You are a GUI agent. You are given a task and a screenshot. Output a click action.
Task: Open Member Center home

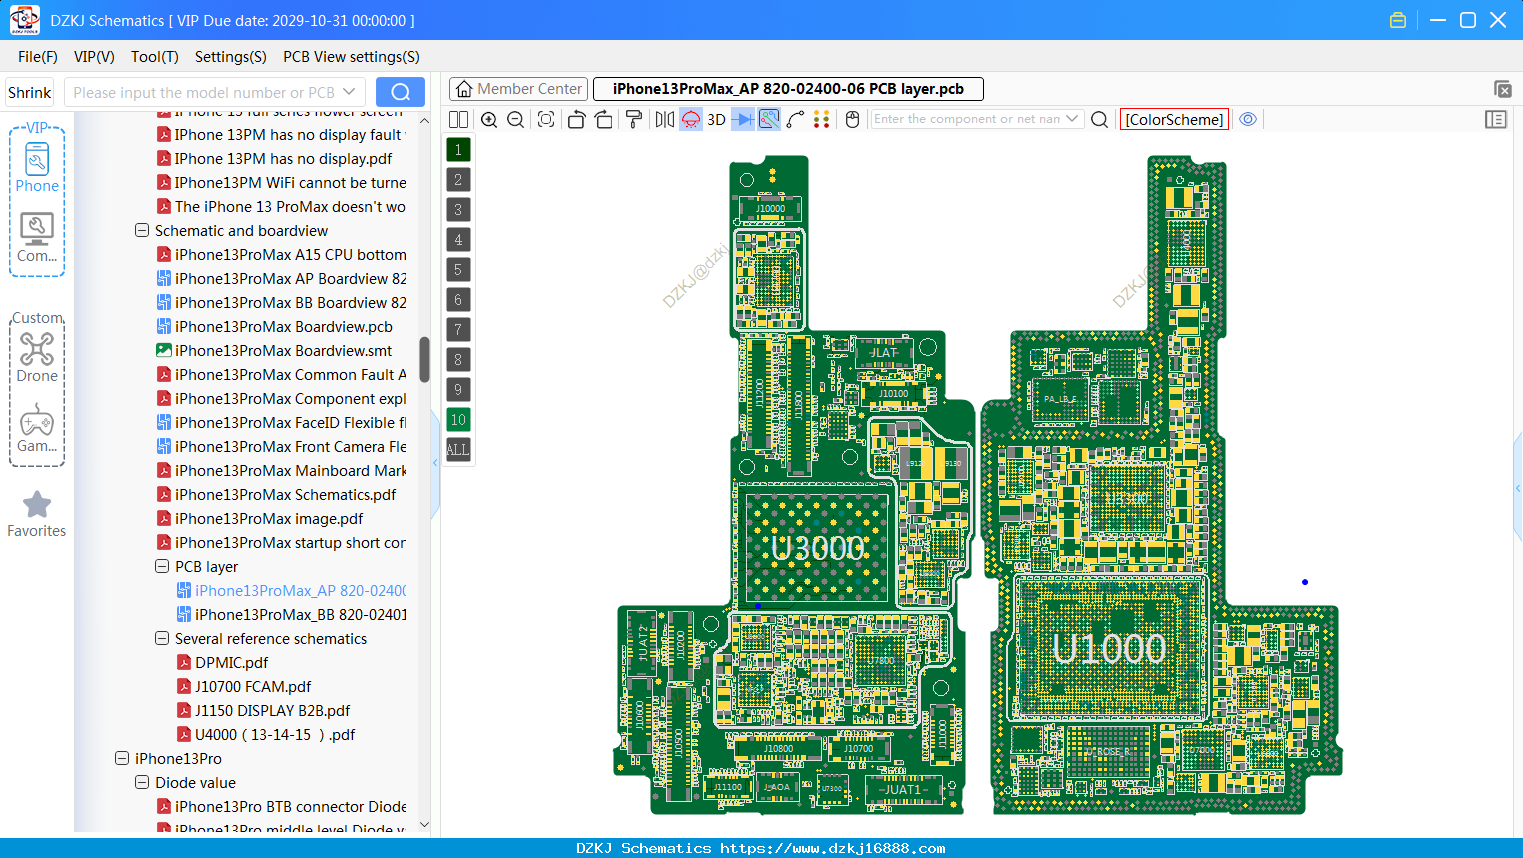click(x=518, y=89)
